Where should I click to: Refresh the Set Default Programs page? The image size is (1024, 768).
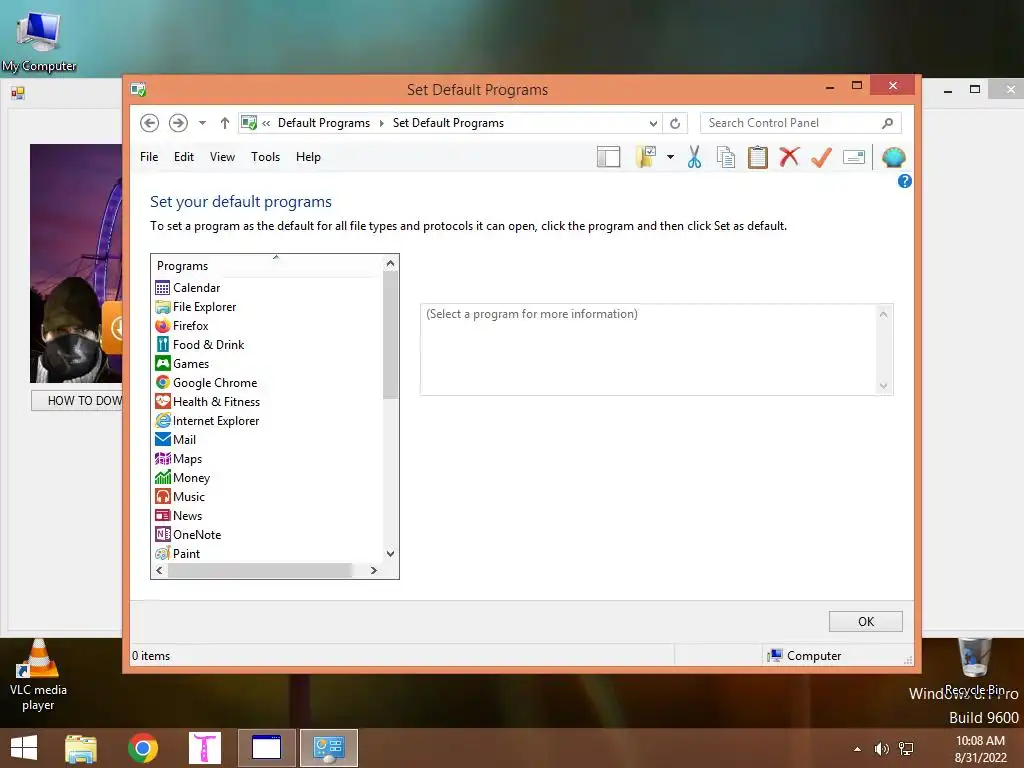coord(675,123)
